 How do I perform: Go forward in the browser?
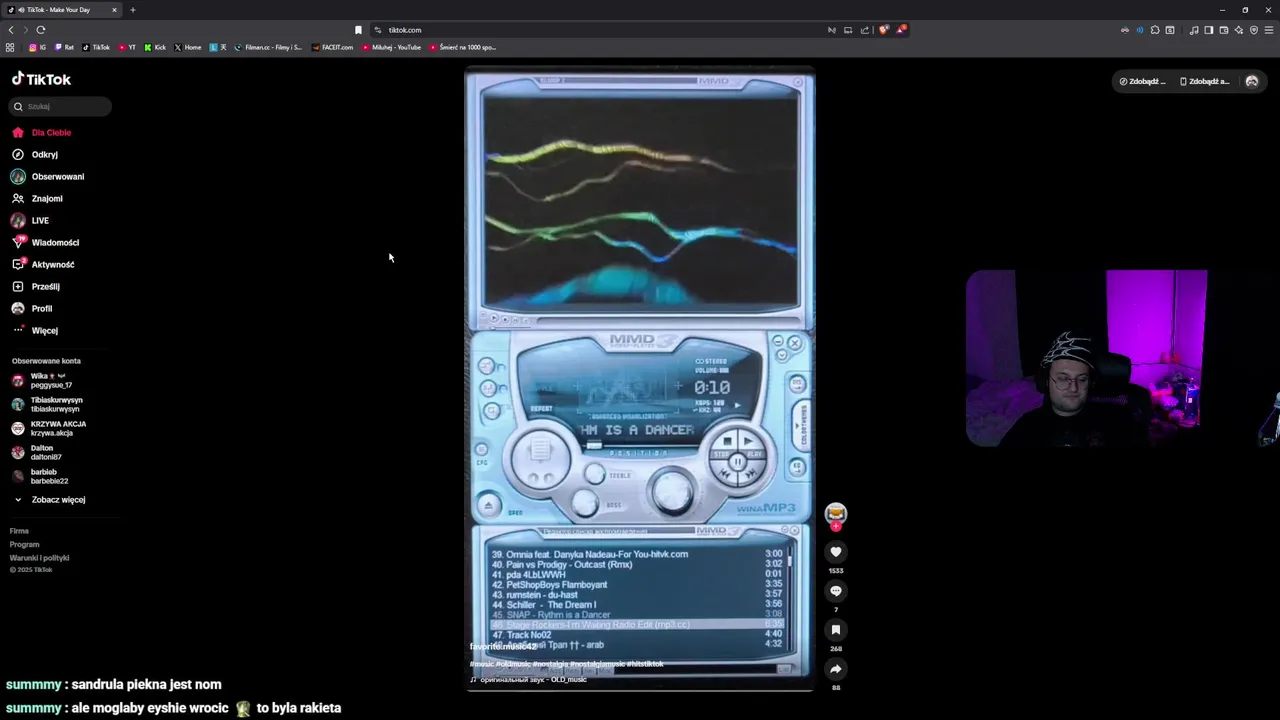pyautogui.click(x=25, y=30)
